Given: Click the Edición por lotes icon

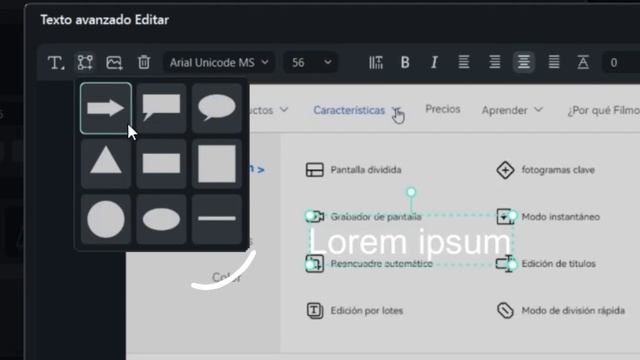Looking at the screenshot, I should pos(315,311).
